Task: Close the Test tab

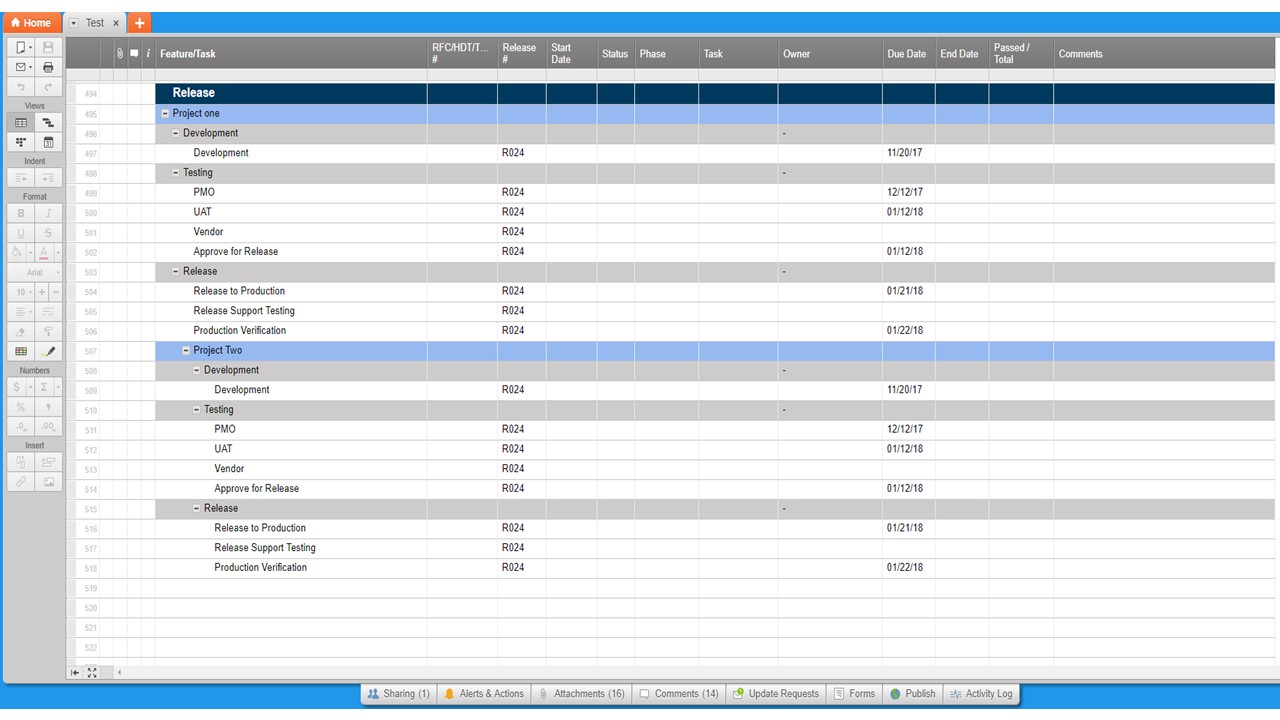Action: (x=116, y=23)
